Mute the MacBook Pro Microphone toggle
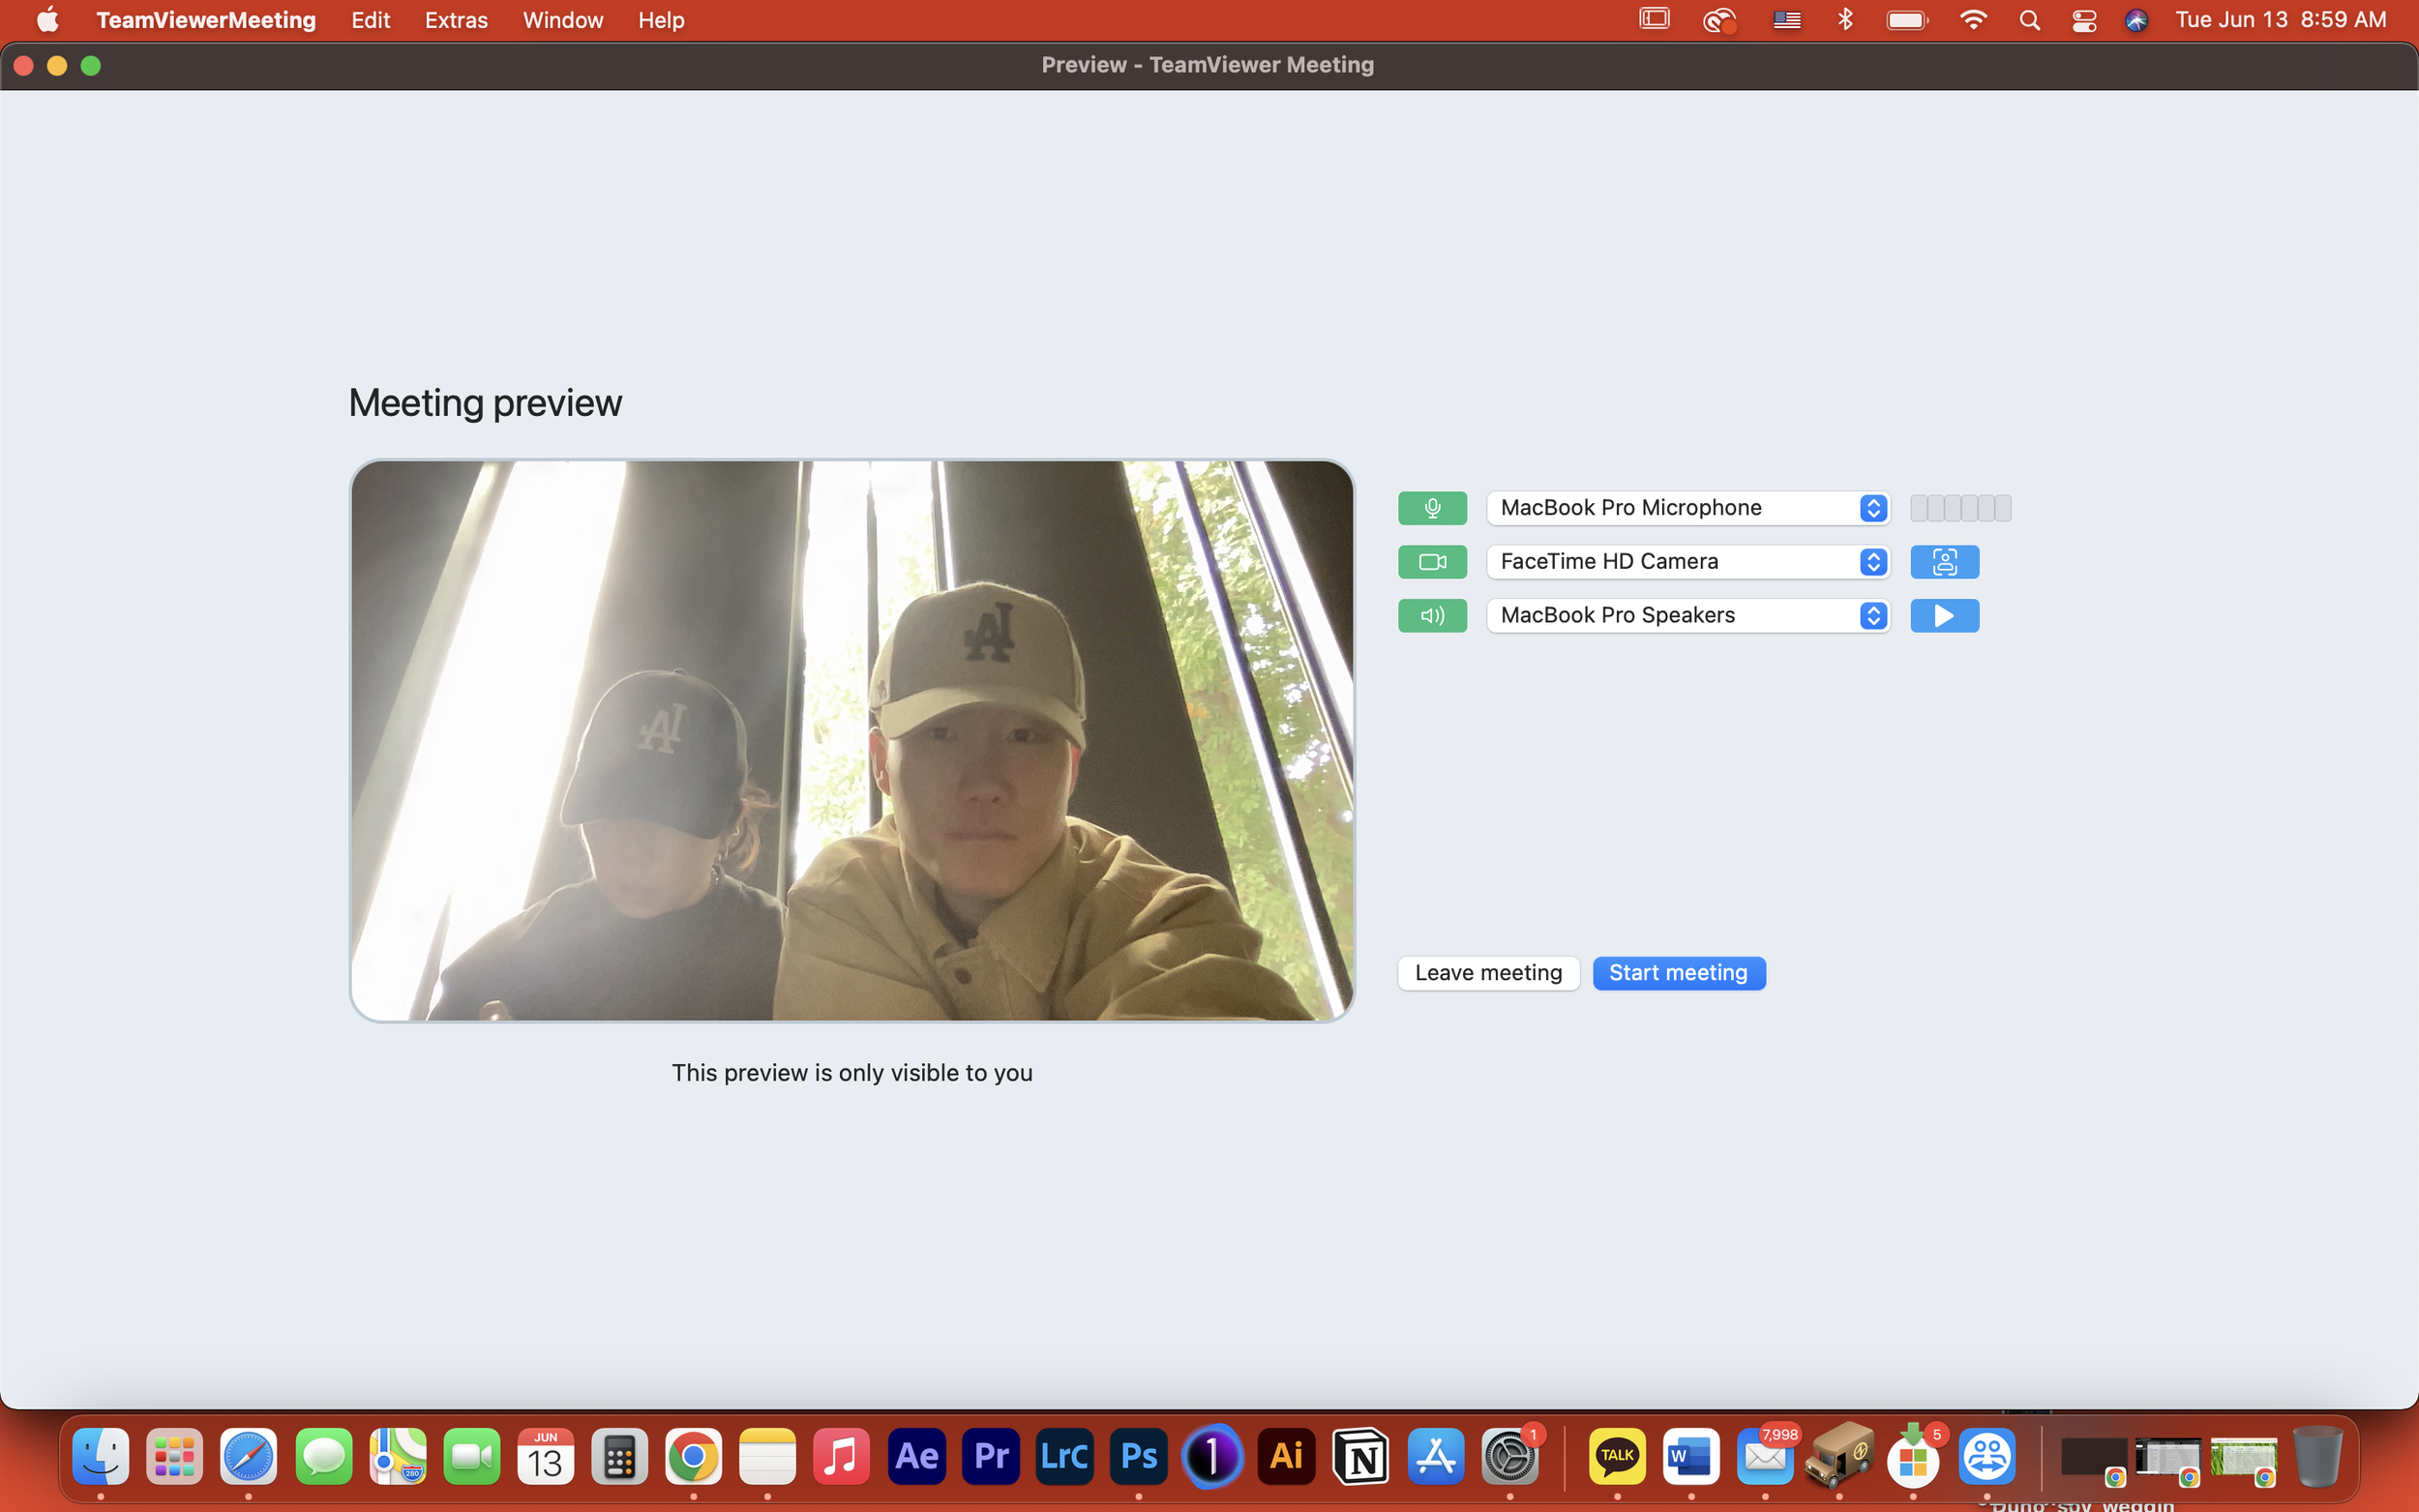2419x1512 pixels. point(1432,508)
